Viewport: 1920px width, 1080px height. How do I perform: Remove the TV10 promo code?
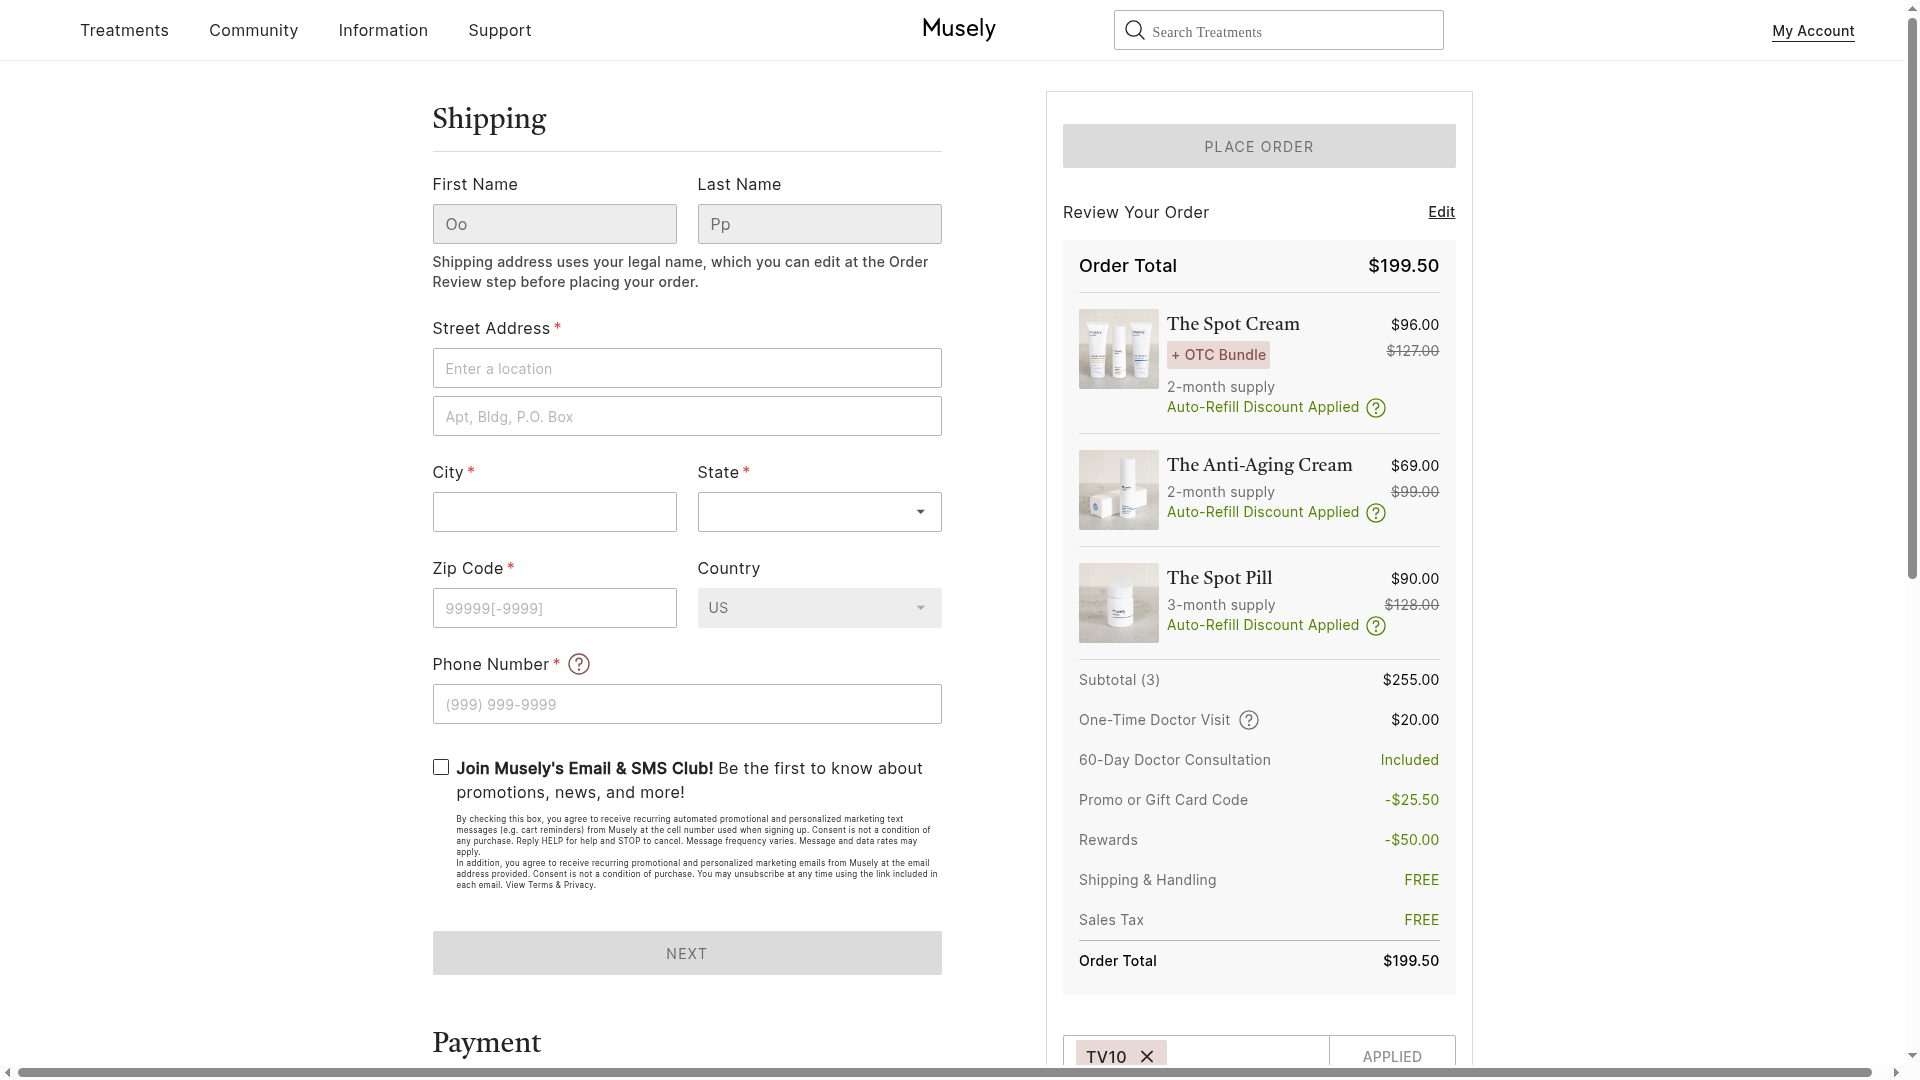click(1147, 1056)
